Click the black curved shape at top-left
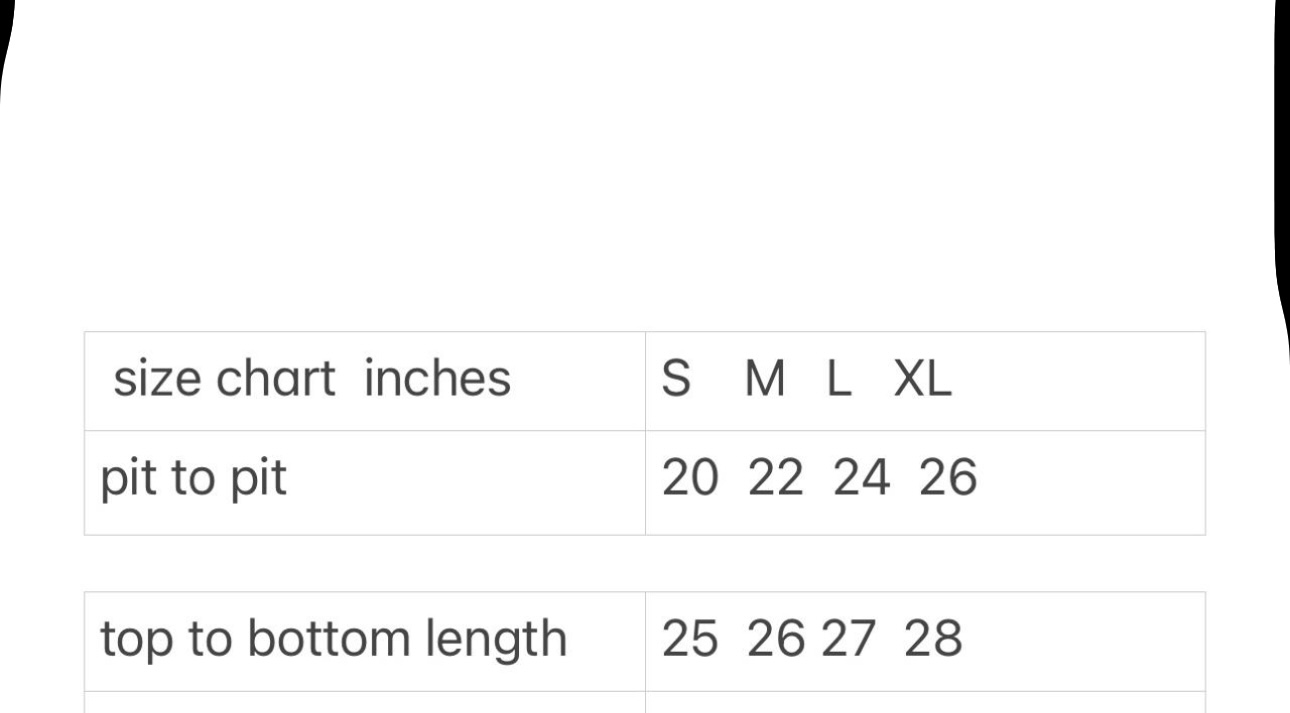 pyautogui.click(x=6, y=60)
